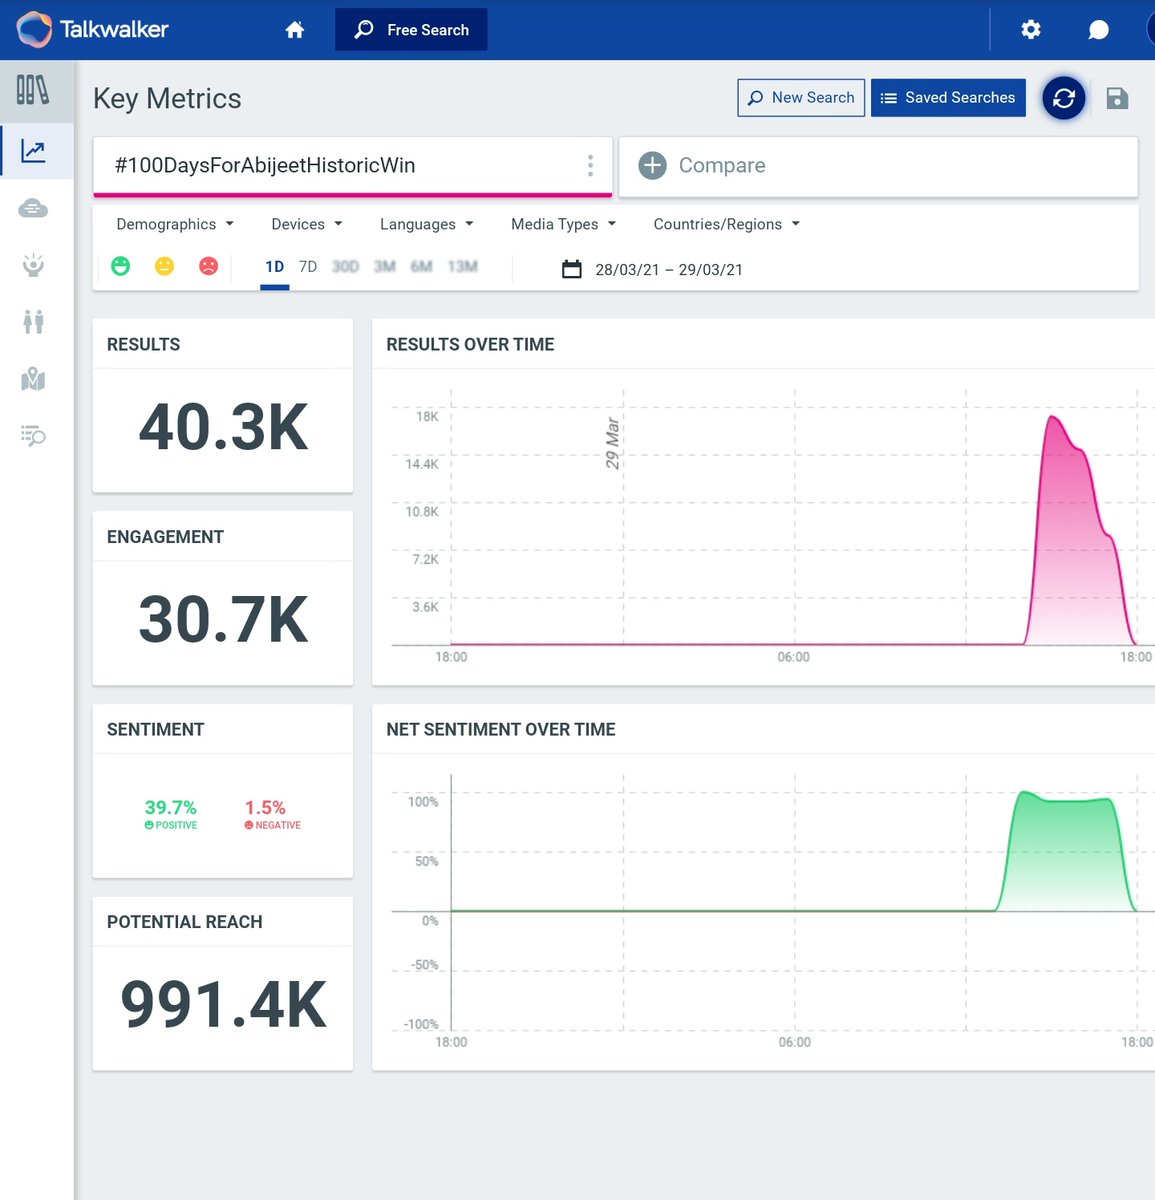The height and width of the screenshot is (1200, 1155).
Task: Open three-dot menu of hashtag topic
Action: point(590,166)
